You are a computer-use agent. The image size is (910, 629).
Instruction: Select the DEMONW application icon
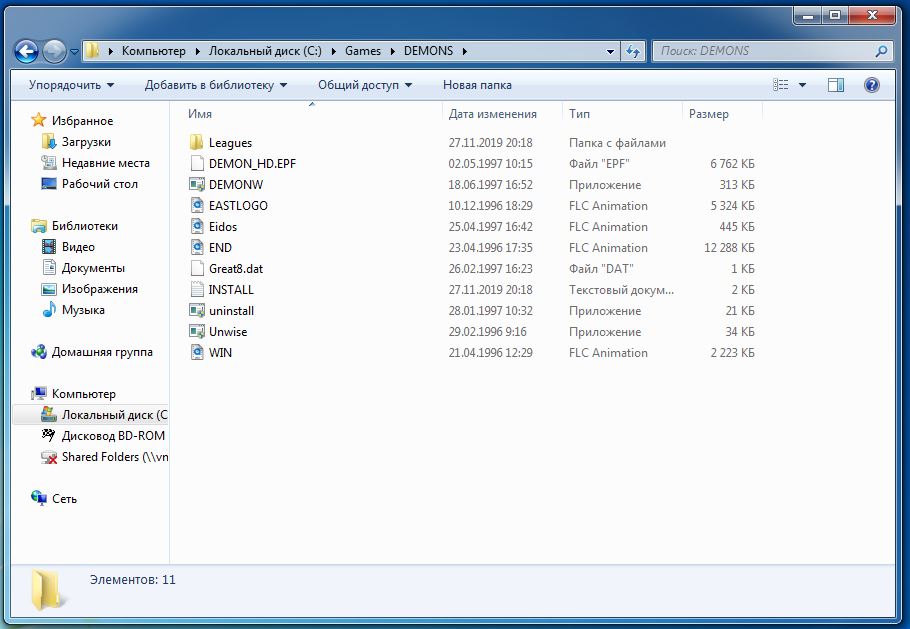(x=197, y=185)
